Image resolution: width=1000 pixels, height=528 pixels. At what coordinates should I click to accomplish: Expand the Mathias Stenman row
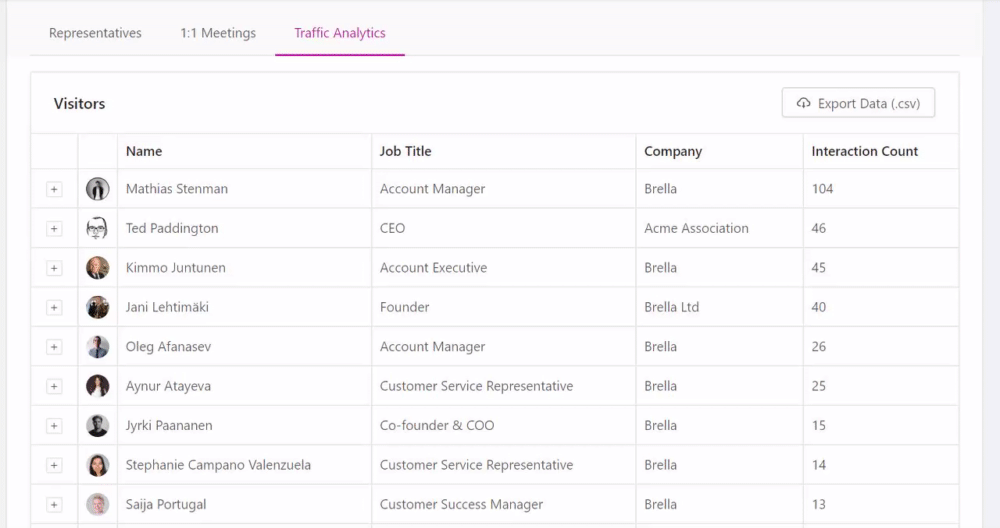click(54, 189)
